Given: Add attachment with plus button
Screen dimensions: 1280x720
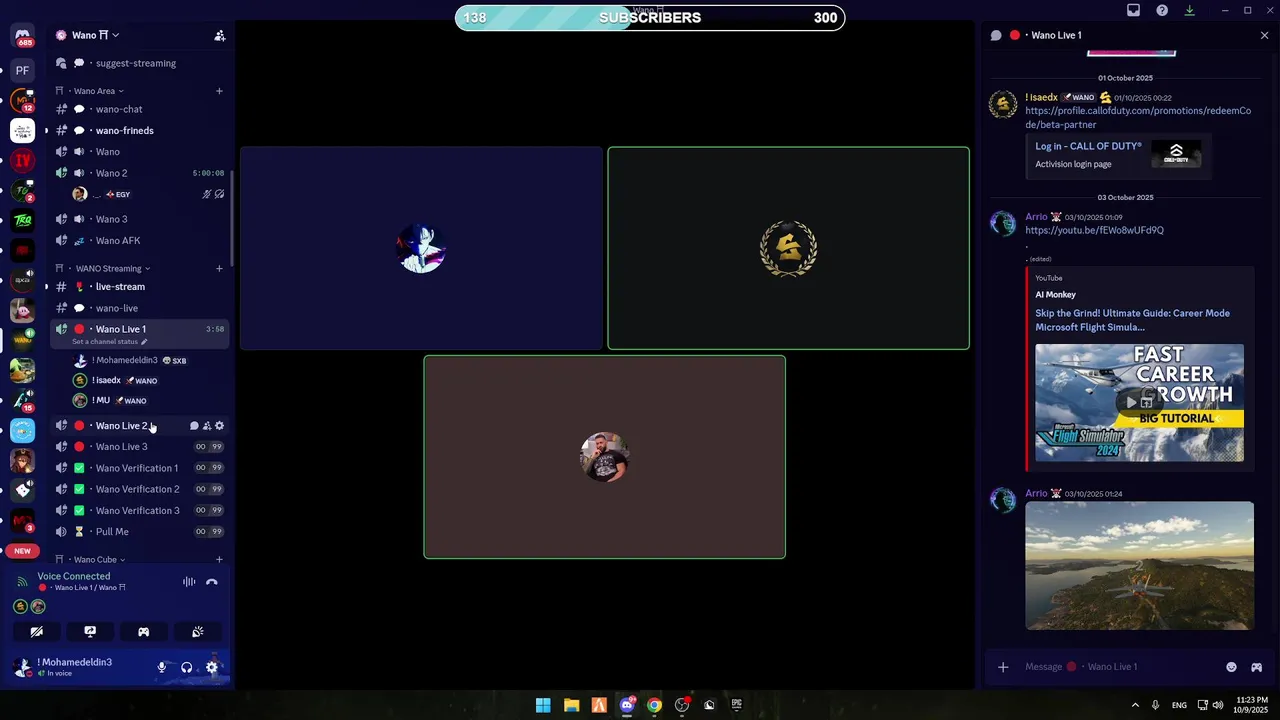Looking at the screenshot, I should (1003, 667).
